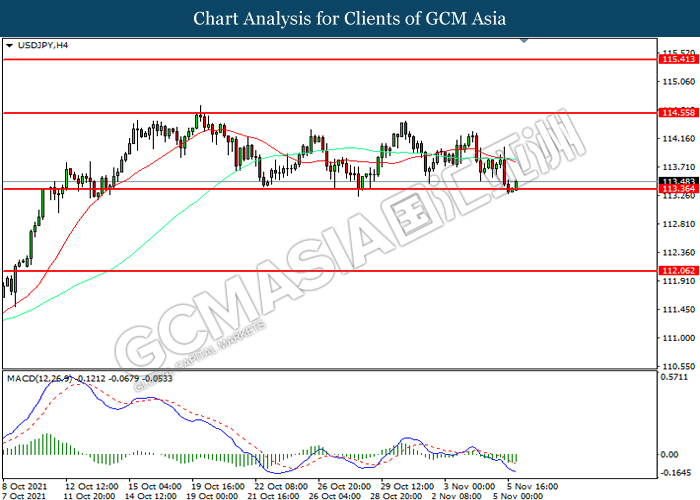Click the MACD scale value -0.1645
700x500 pixels.
coord(676,473)
